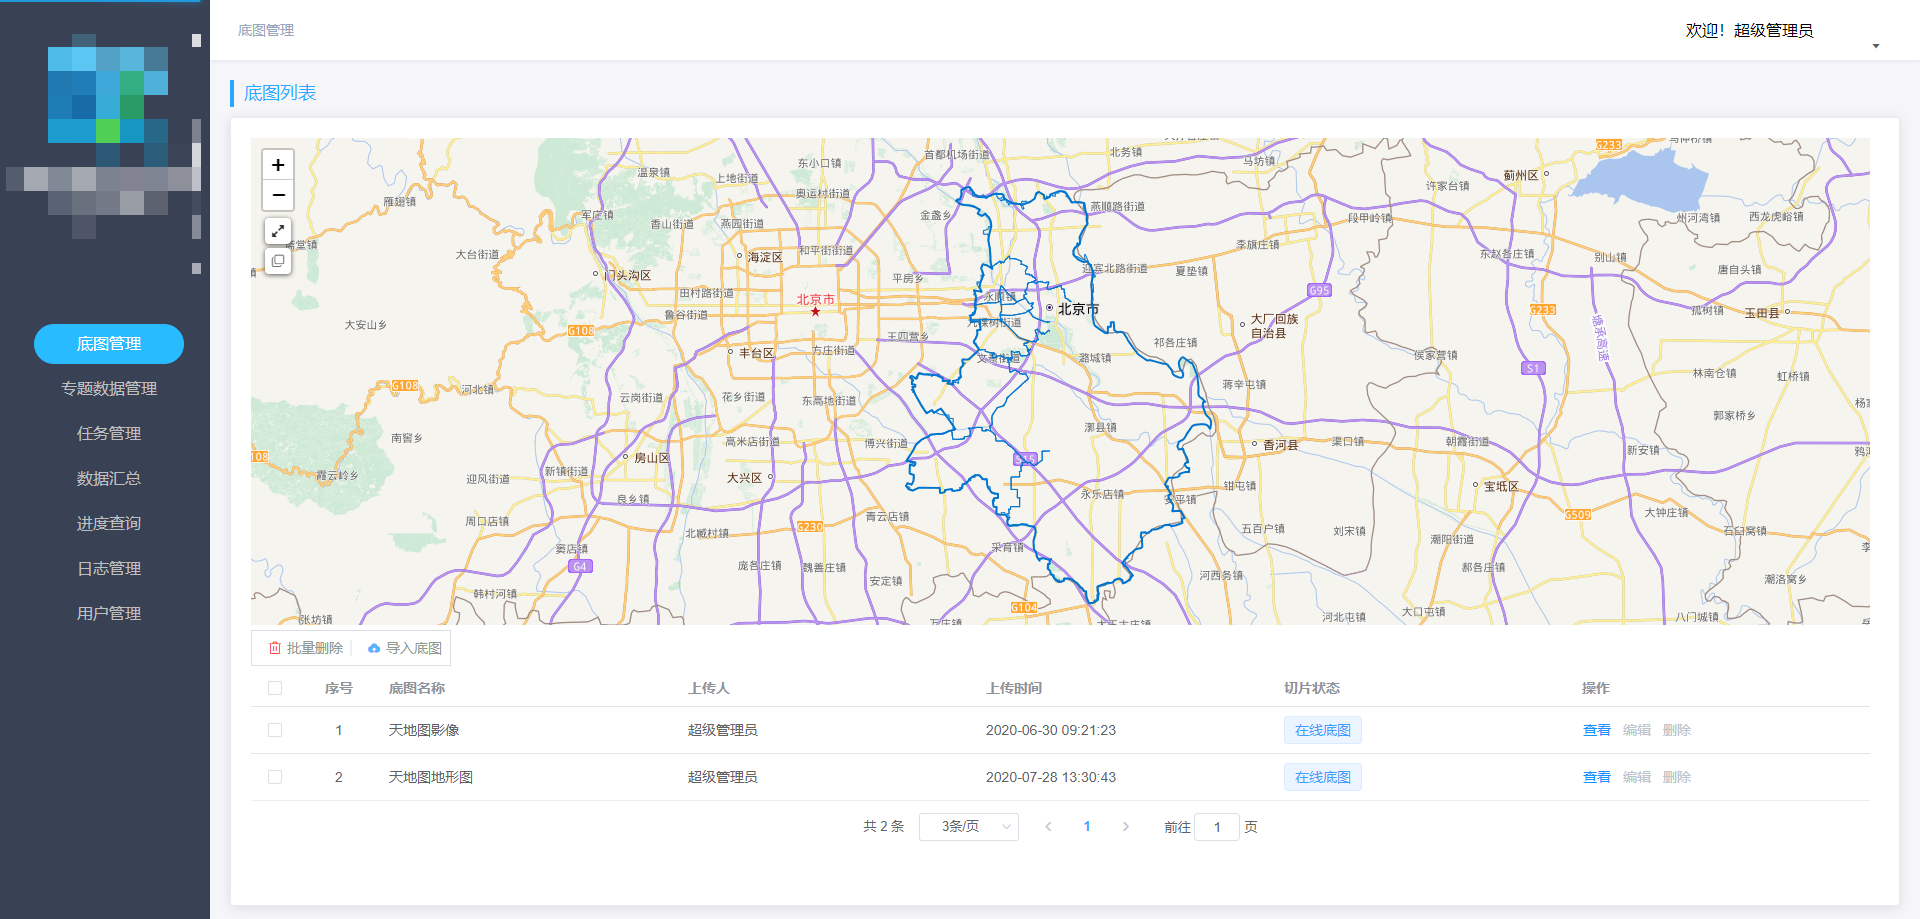Click 删除 for 天地图影像 row

click(1677, 730)
